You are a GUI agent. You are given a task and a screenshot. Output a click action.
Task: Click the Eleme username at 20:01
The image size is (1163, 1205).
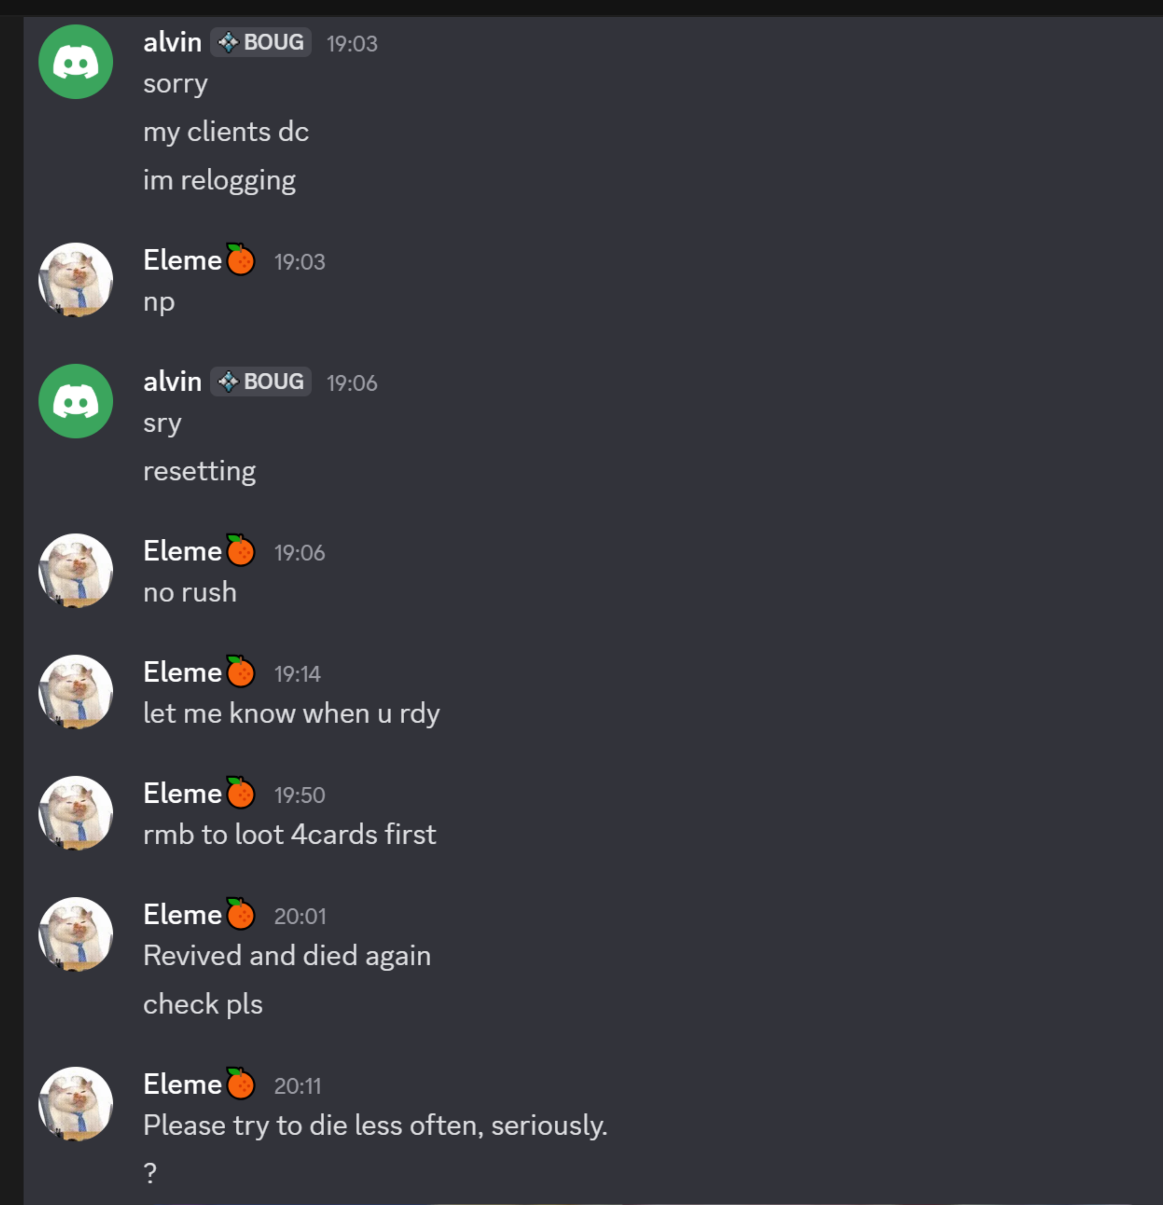coord(182,914)
